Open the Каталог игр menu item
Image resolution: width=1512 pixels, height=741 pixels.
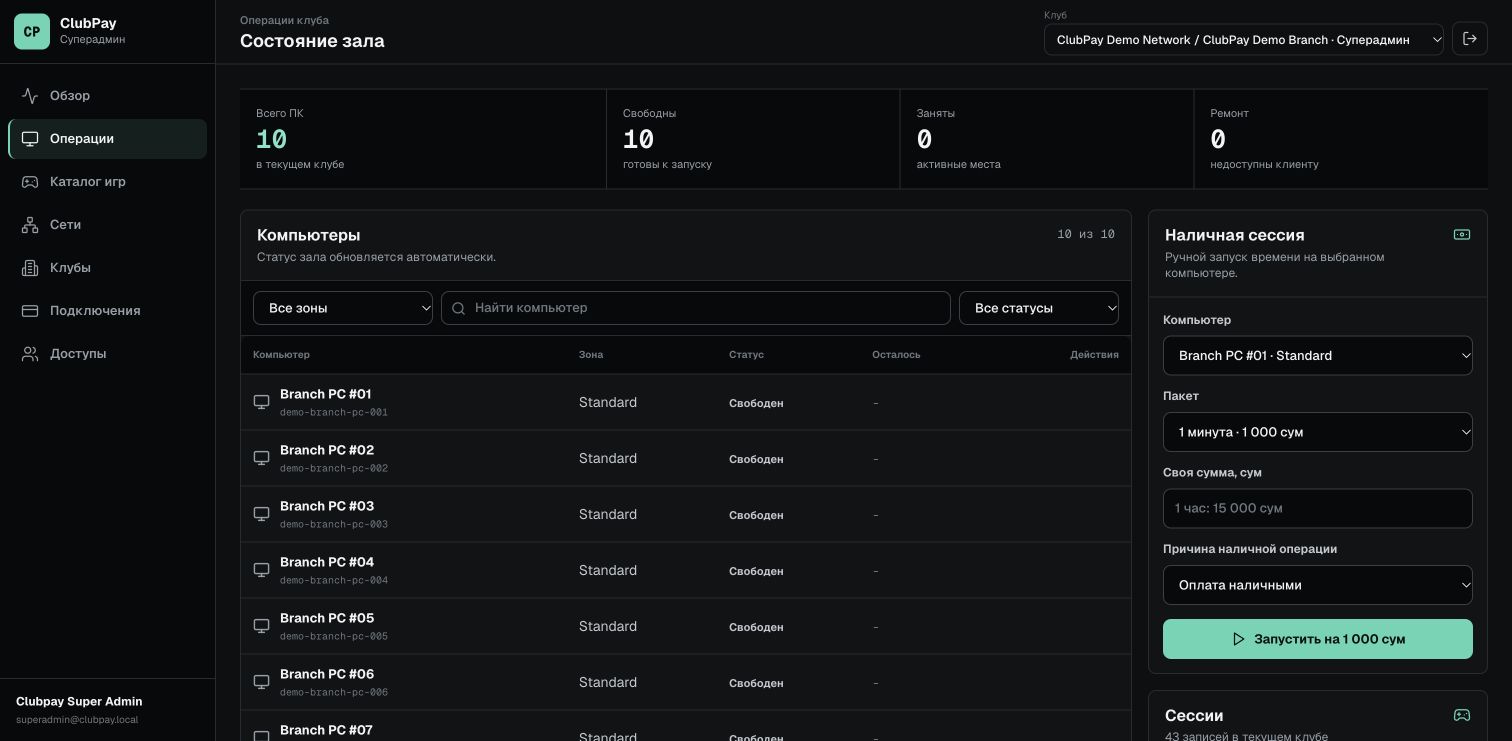tap(107, 182)
